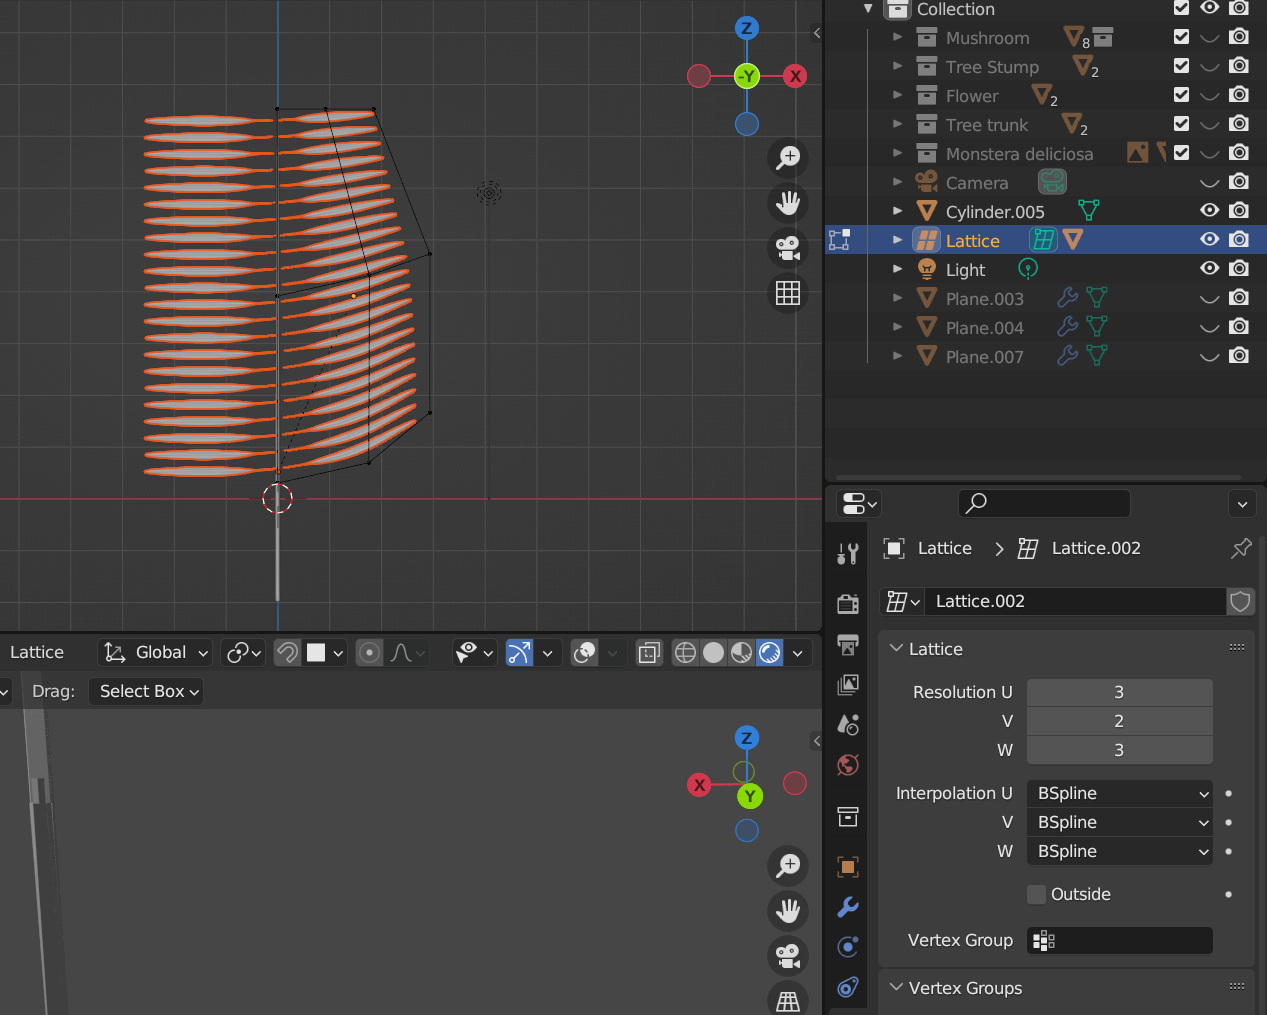This screenshot has width=1267, height=1015.
Task: Click the mesh data icon in the Plane.004 row
Action: pos(1097,327)
